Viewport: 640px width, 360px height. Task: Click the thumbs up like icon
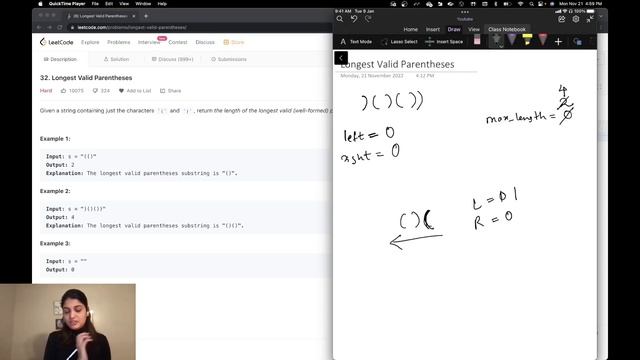click(64, 91)
